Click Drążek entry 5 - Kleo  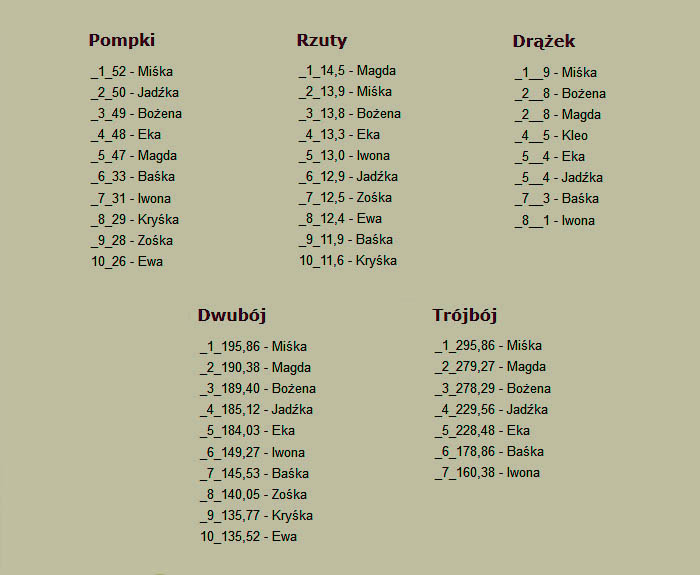coord(551,136)
